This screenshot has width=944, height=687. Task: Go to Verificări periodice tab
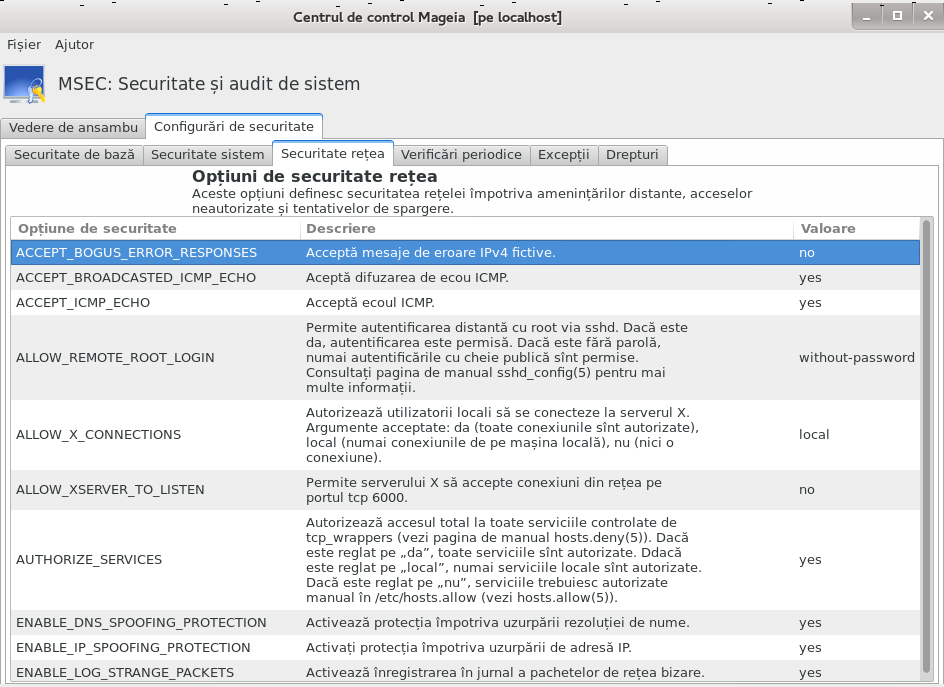pyautogui.click(x=461, y=155)
